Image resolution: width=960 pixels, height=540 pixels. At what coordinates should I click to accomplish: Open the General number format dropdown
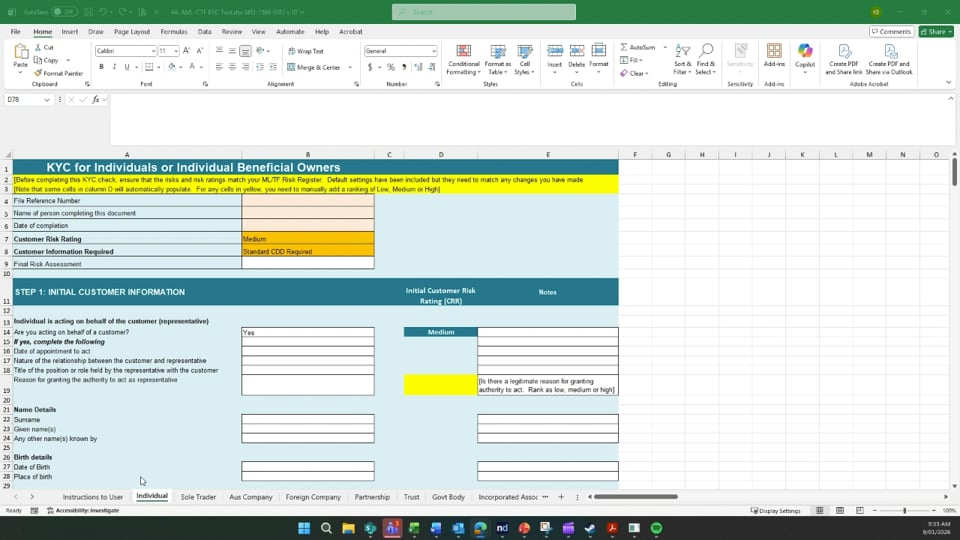(x=433, y=51)
